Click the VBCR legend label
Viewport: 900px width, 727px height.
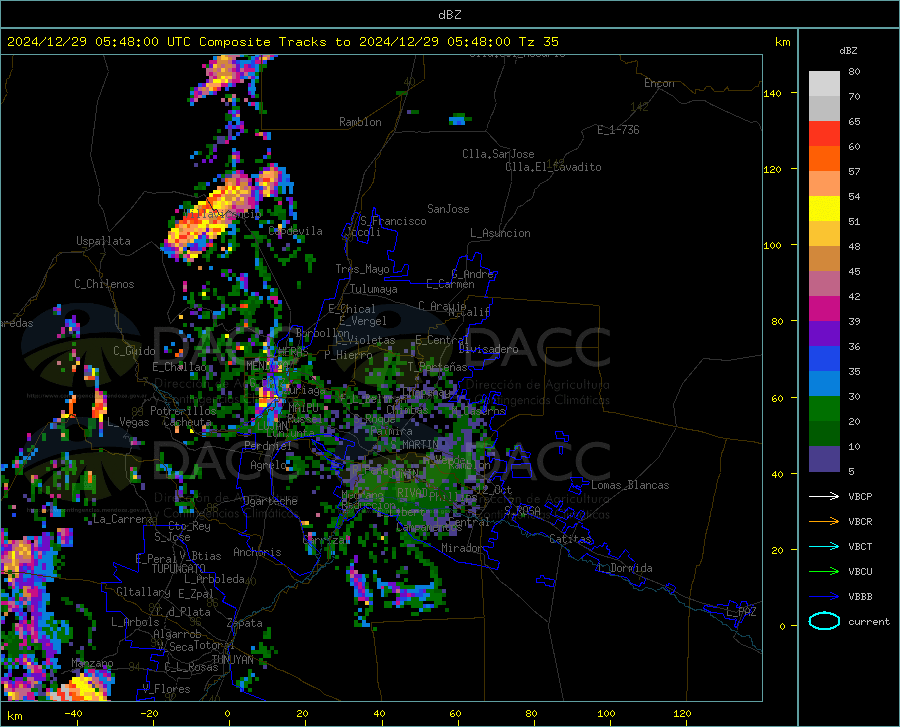coord(860,522)
